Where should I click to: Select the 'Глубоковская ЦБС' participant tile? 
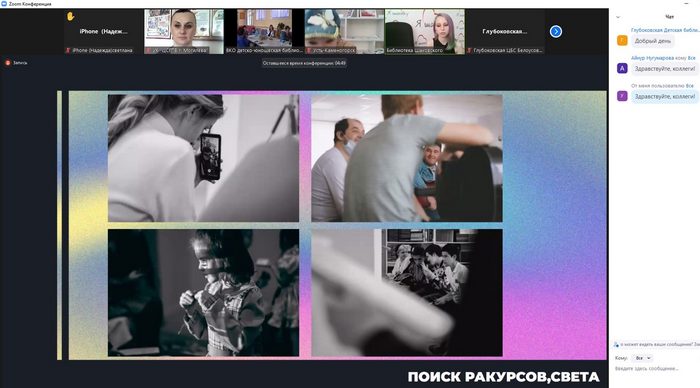505,32
